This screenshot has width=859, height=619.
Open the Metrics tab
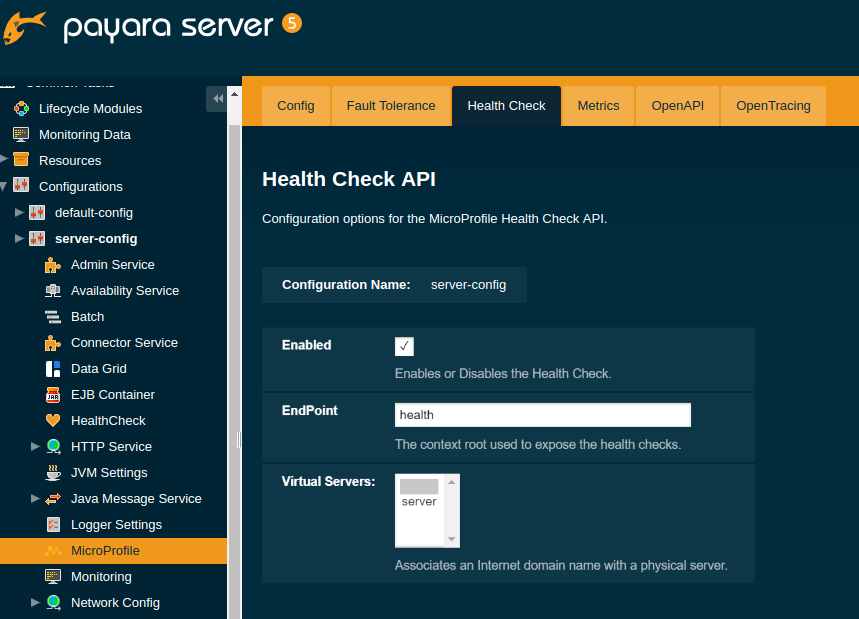coord(598,106)
